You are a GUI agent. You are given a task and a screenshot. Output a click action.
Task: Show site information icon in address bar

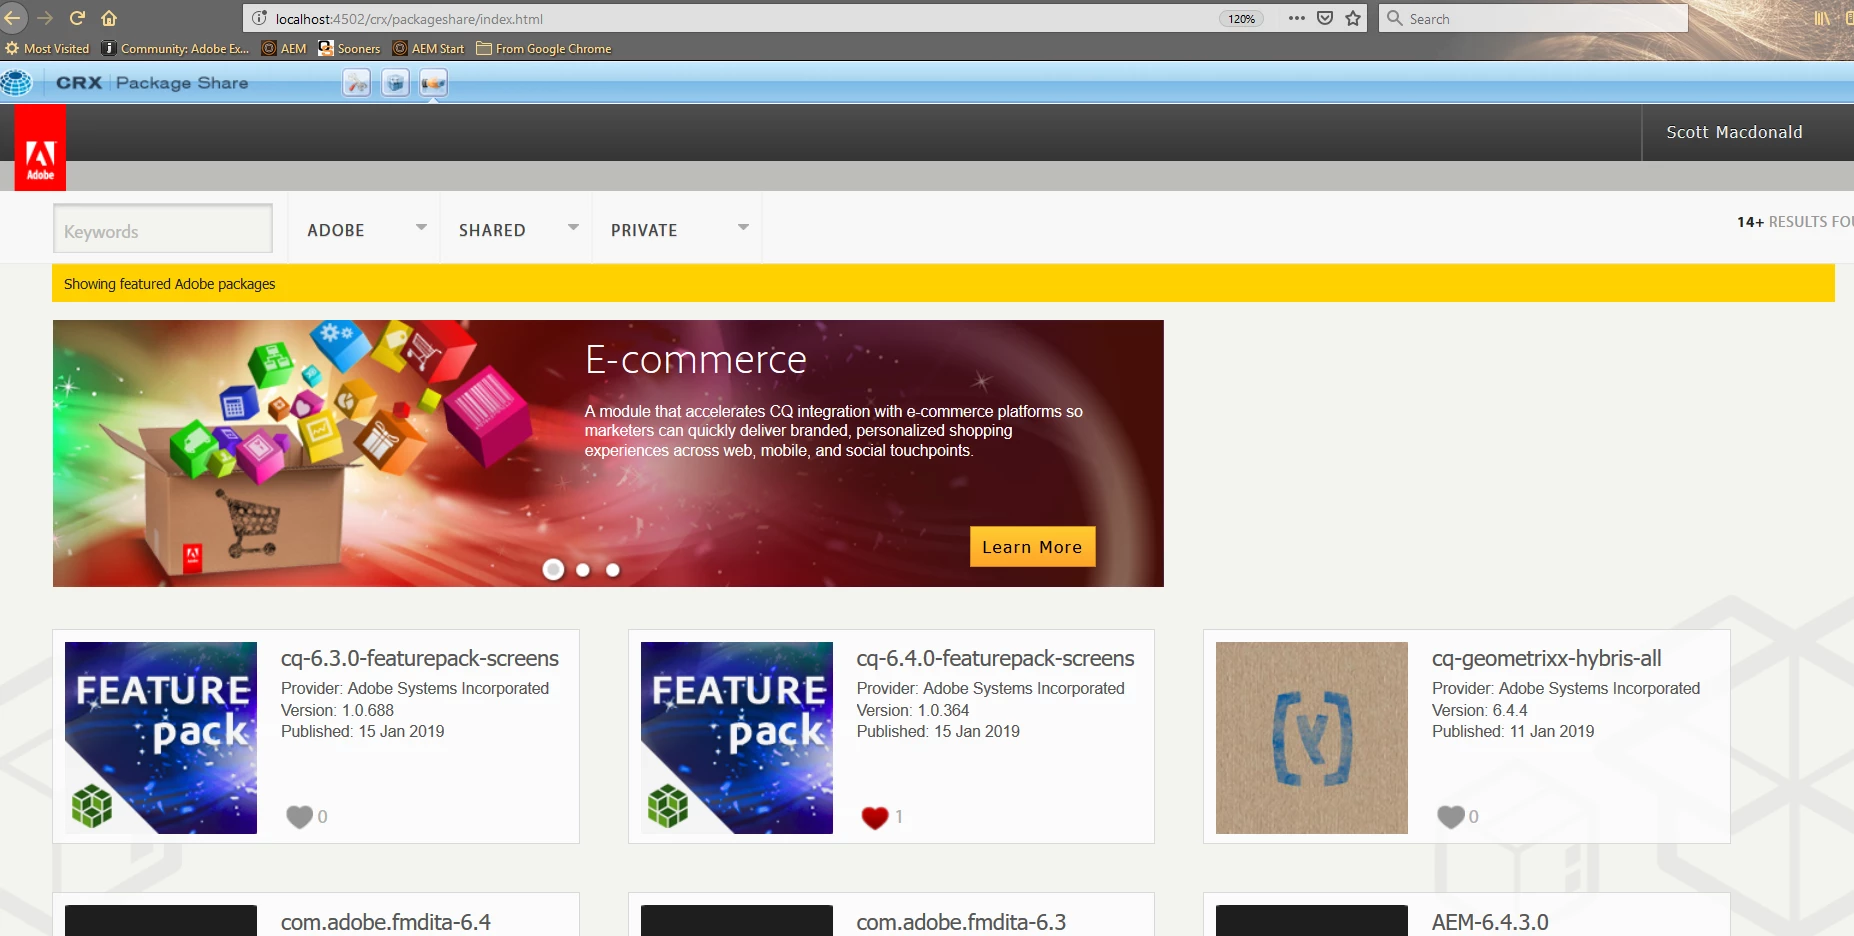click(x=259, y=18)
